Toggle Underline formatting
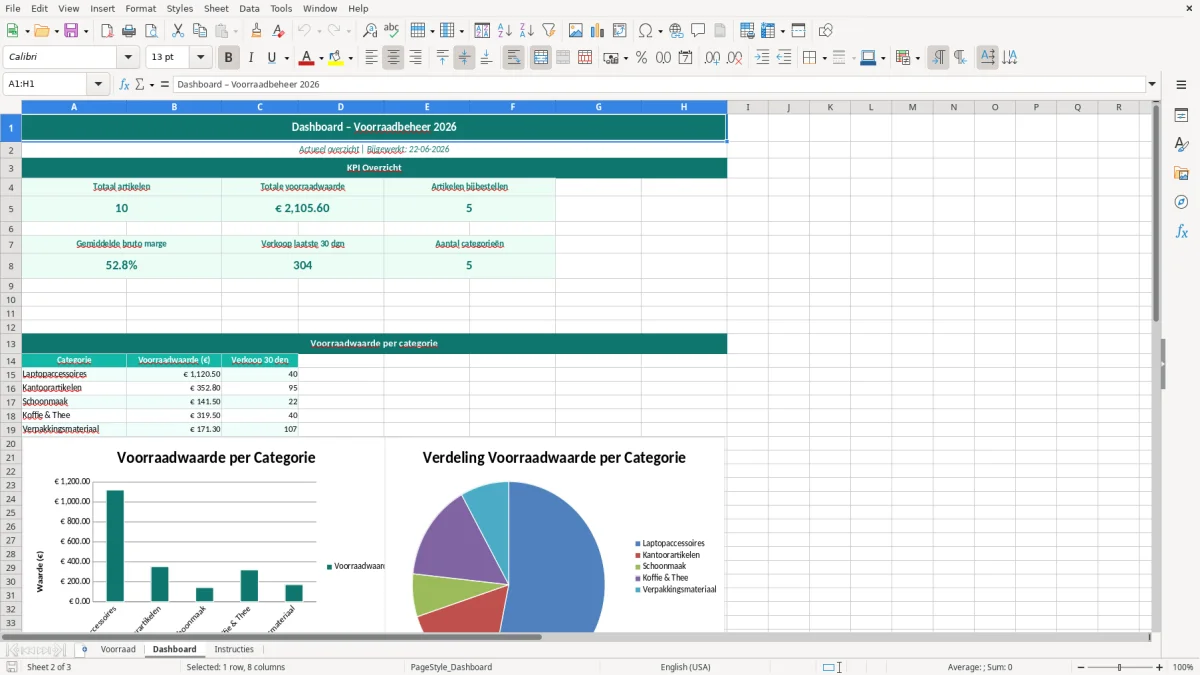 click(x=271, y=58)
